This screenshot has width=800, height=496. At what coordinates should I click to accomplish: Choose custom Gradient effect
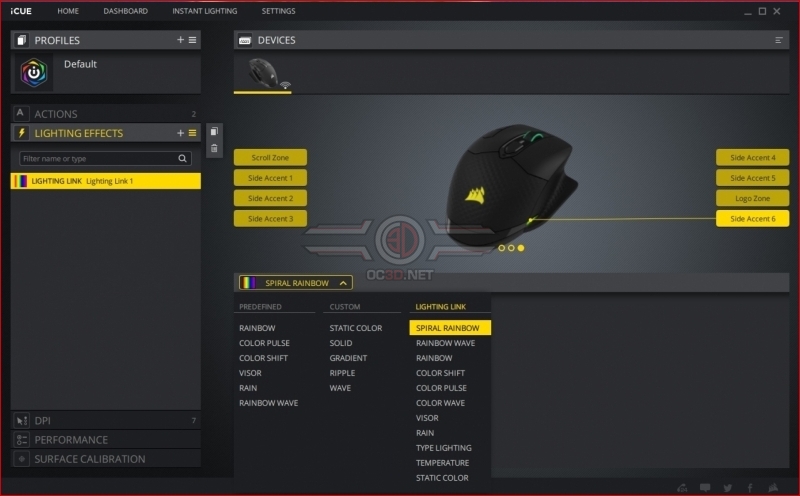[348, 358]
